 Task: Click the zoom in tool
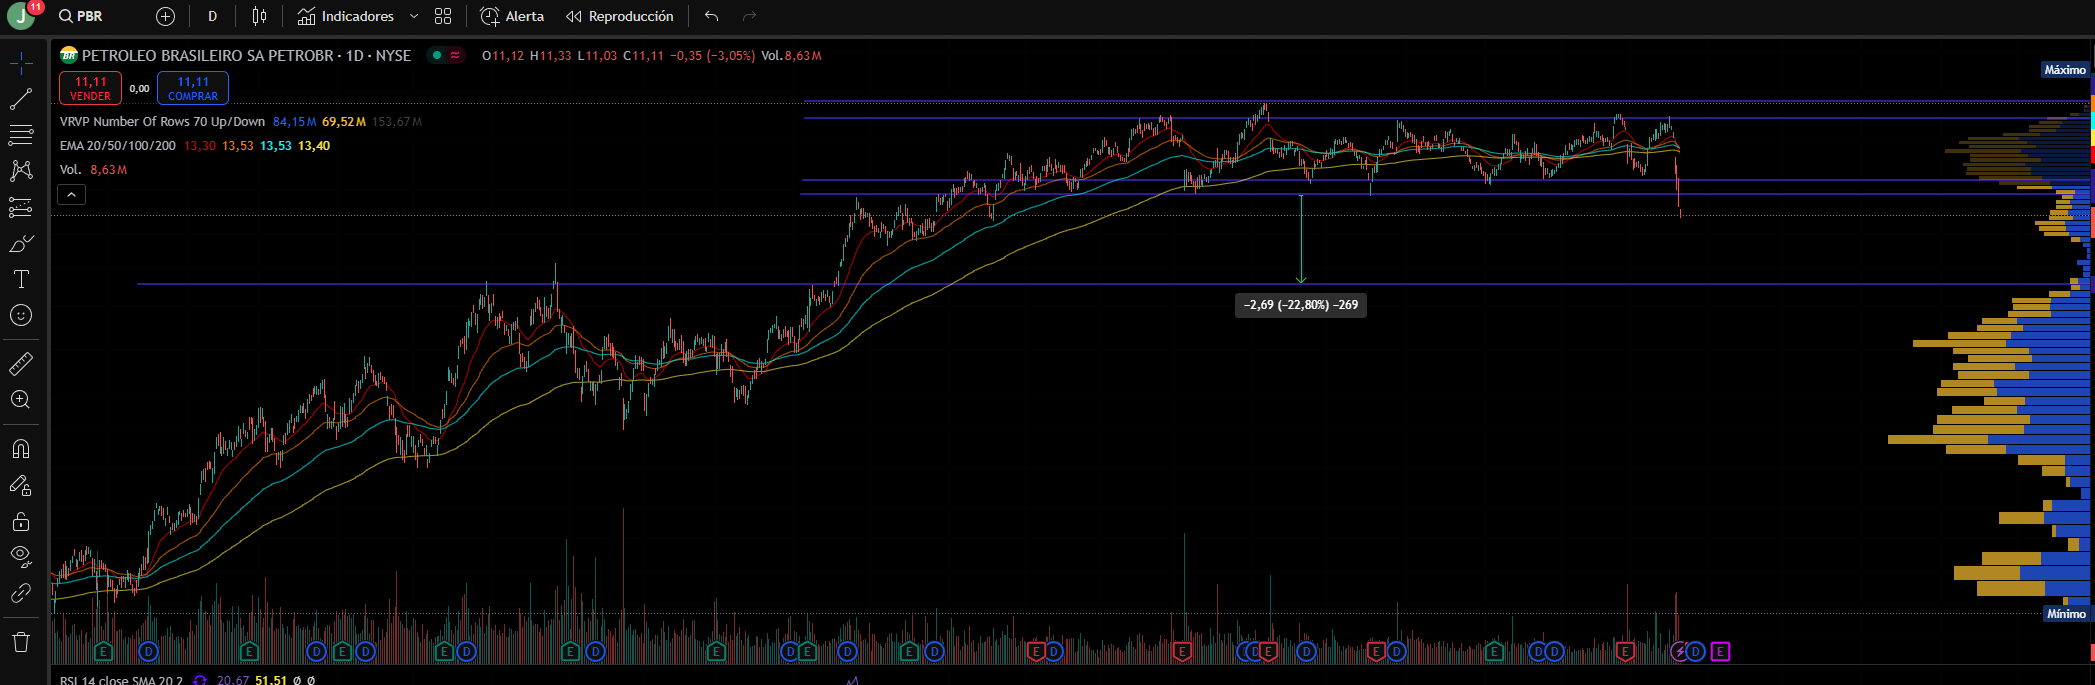point(21,399)
